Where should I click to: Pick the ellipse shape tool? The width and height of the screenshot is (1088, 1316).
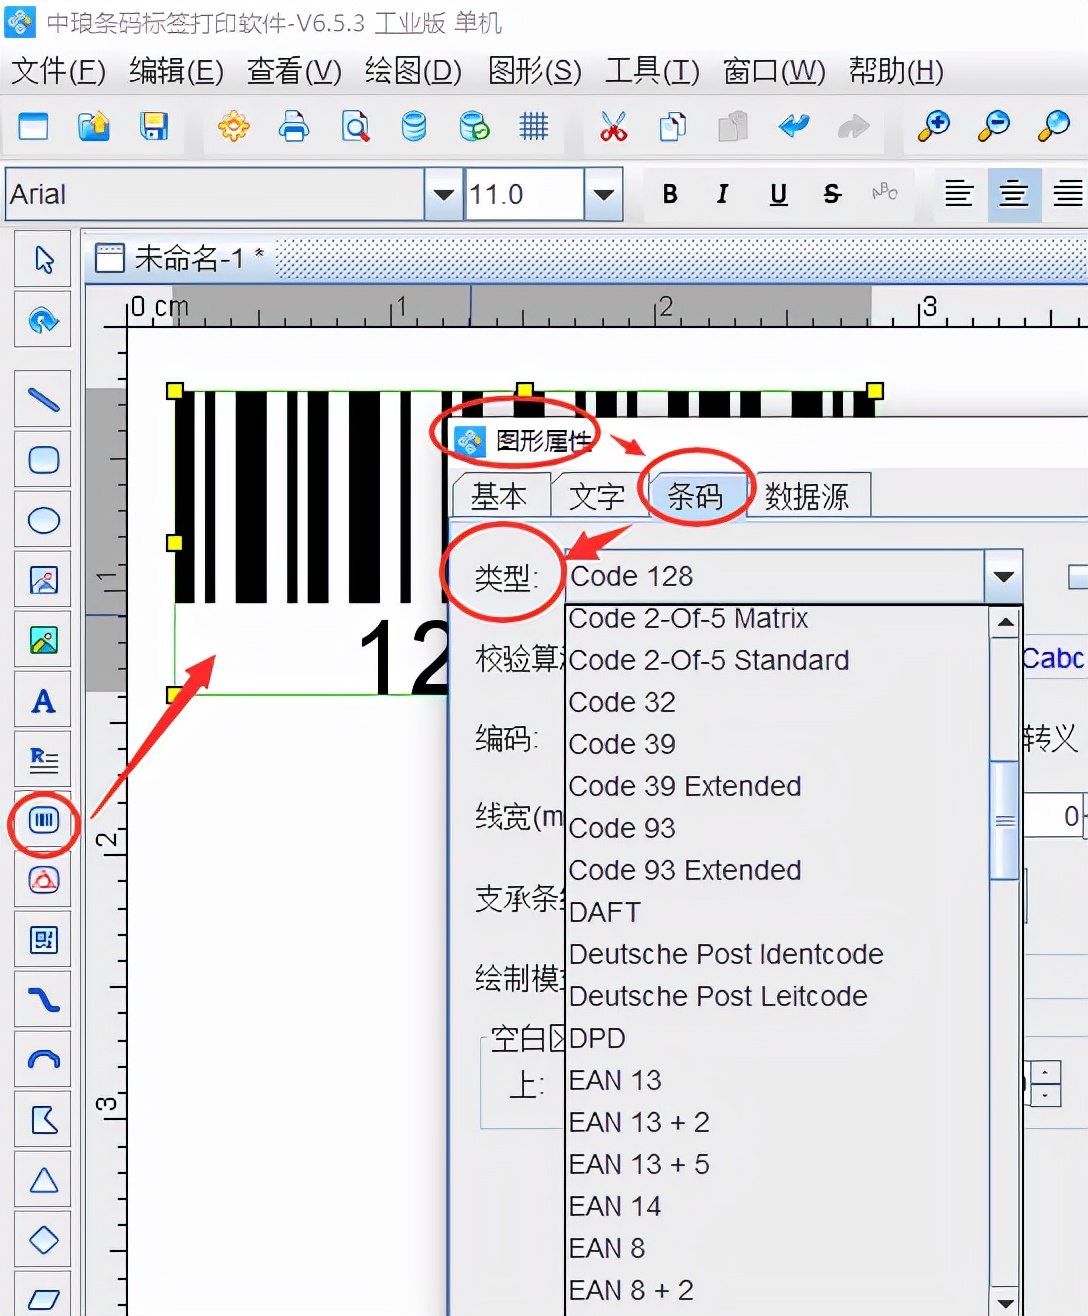coord(43,520)
